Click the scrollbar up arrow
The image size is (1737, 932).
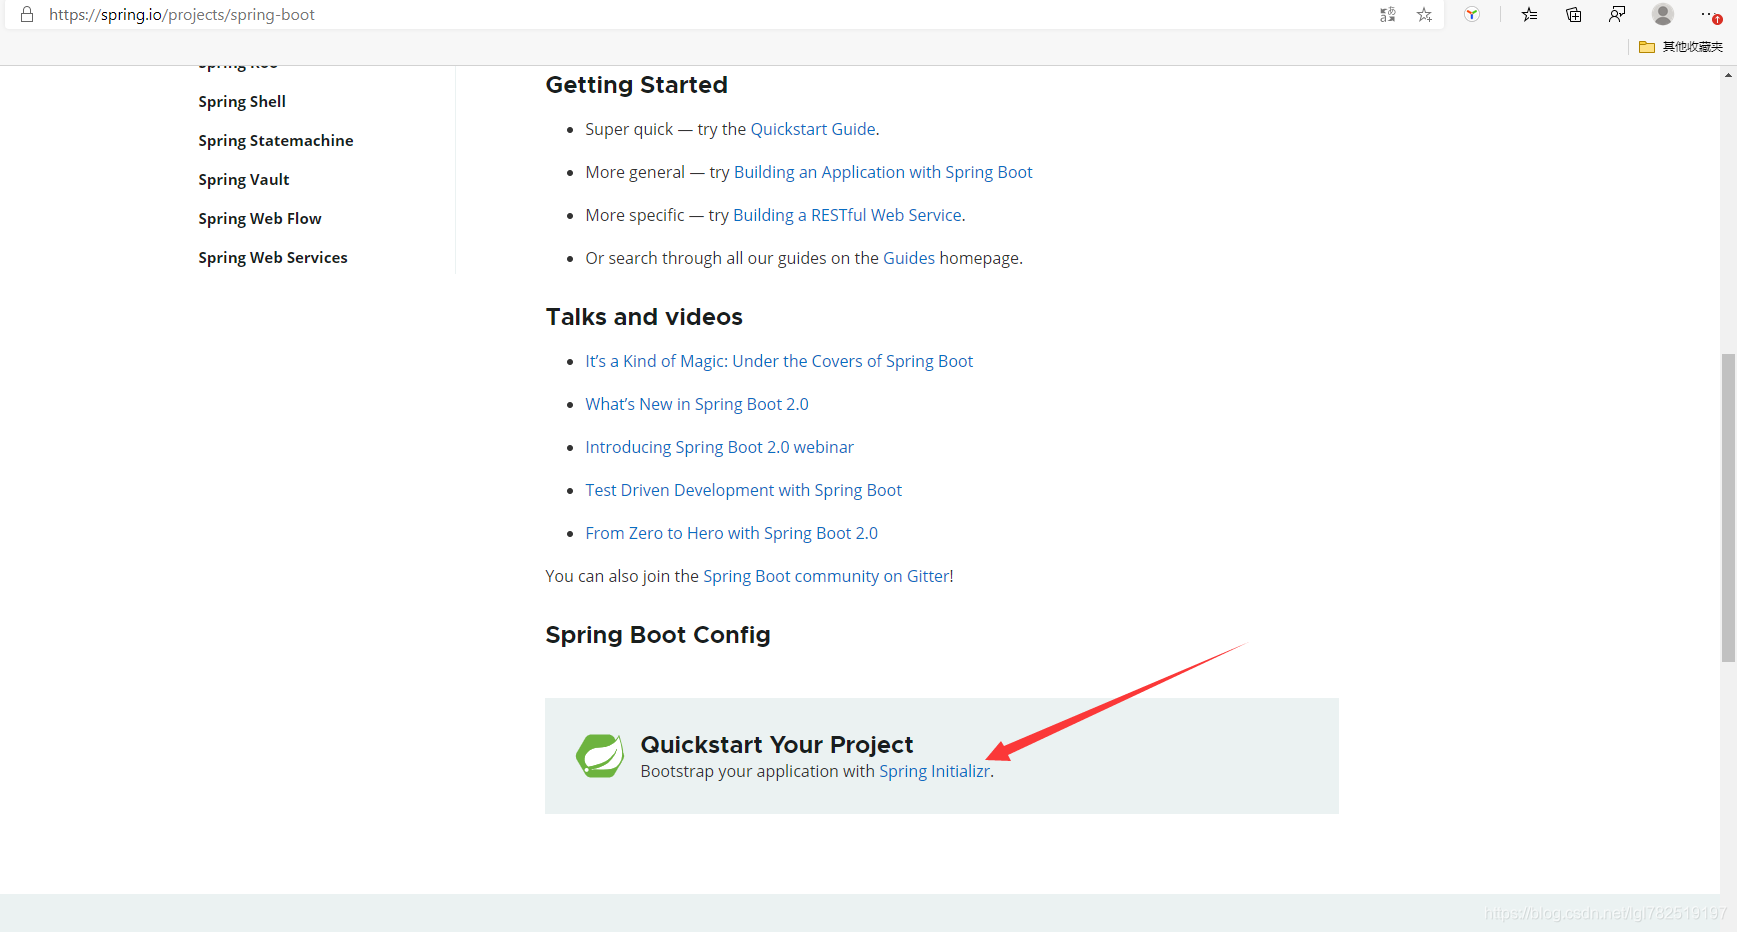[x=1728, y=75]
